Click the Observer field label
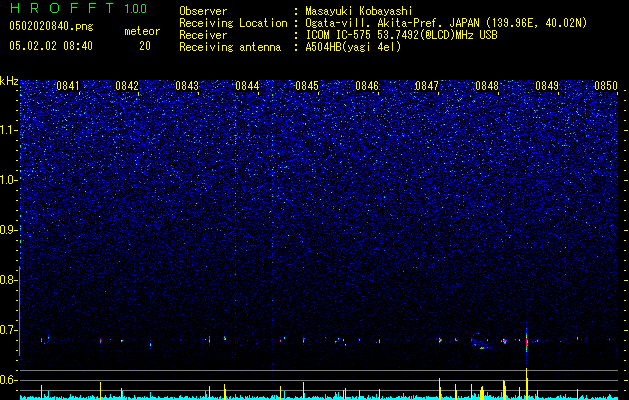Viewport: 629px width, 400px height. (x=203, y=11)
